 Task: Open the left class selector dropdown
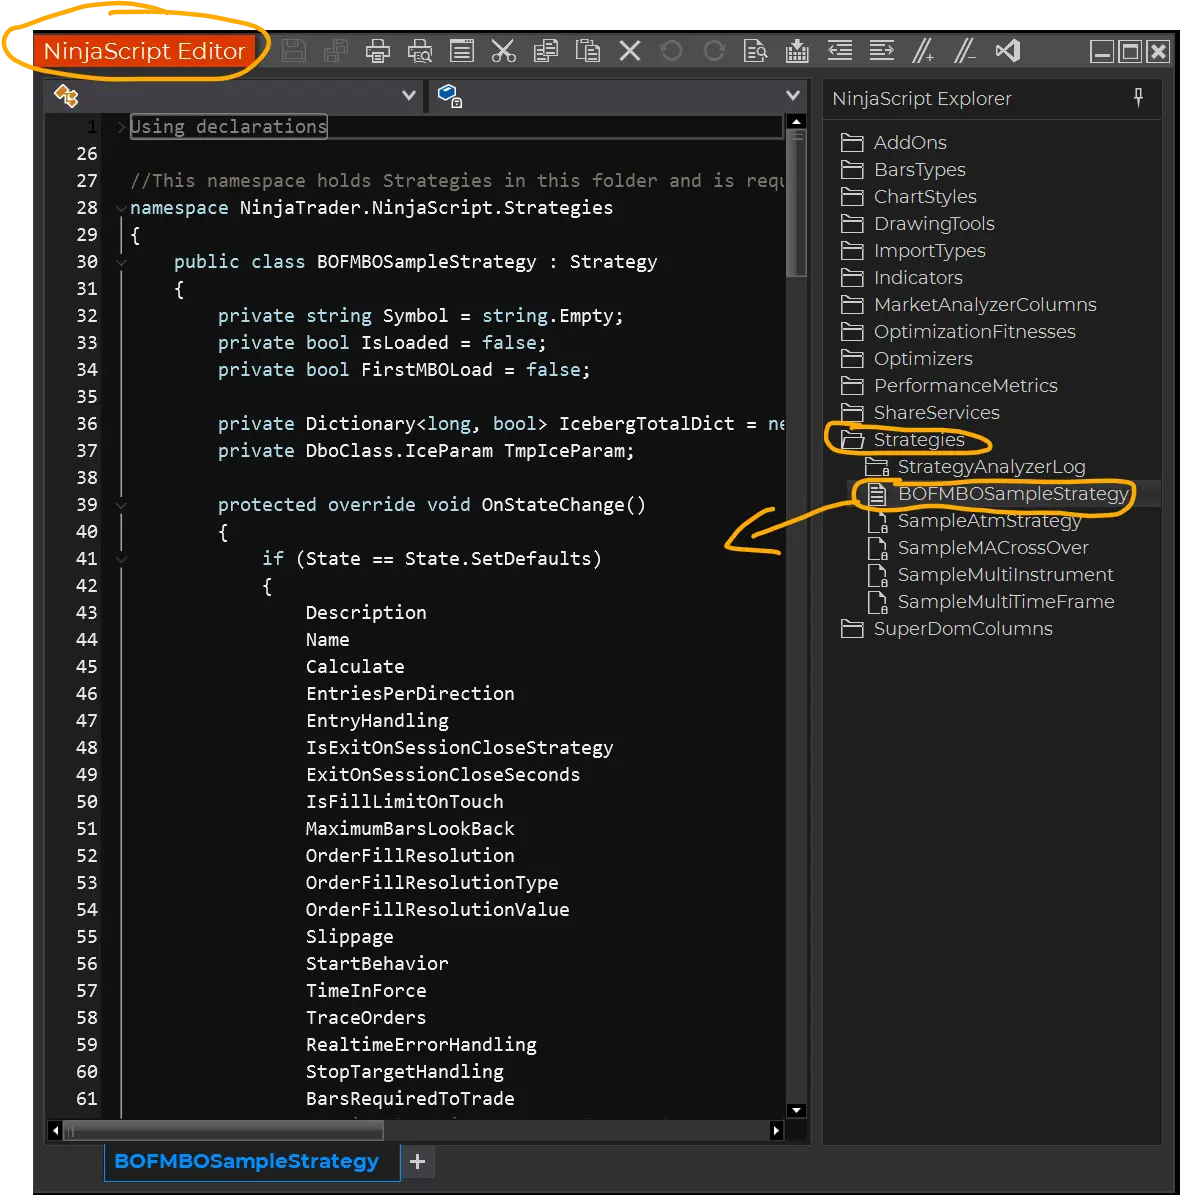click(x=408, y=96)
